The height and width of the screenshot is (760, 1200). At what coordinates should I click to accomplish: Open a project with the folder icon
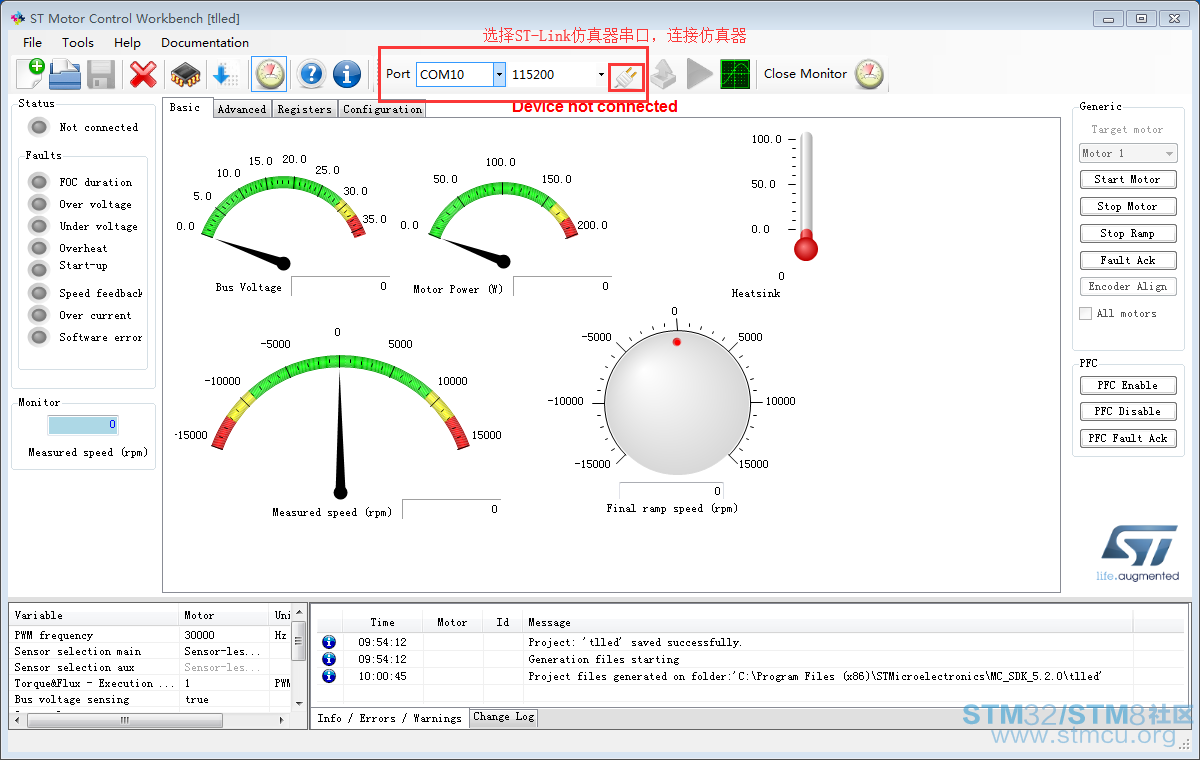(65, 74)
